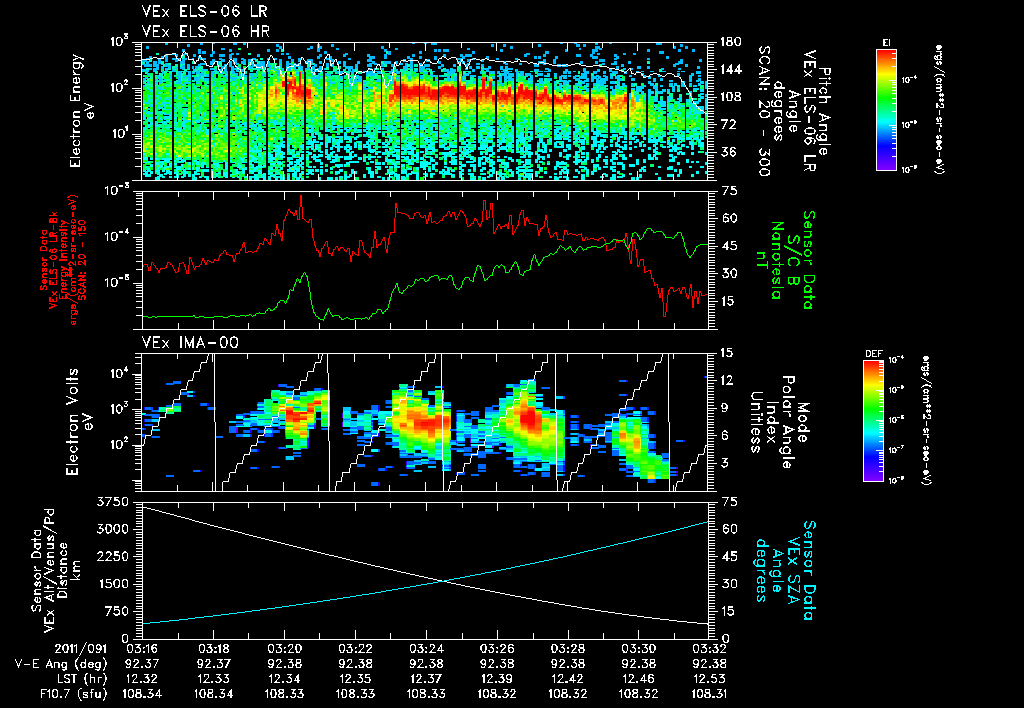Viewport: 1024px width, 708px height.
Task: Click the 03:26 time tick label
Action: [x=497, y=649]
